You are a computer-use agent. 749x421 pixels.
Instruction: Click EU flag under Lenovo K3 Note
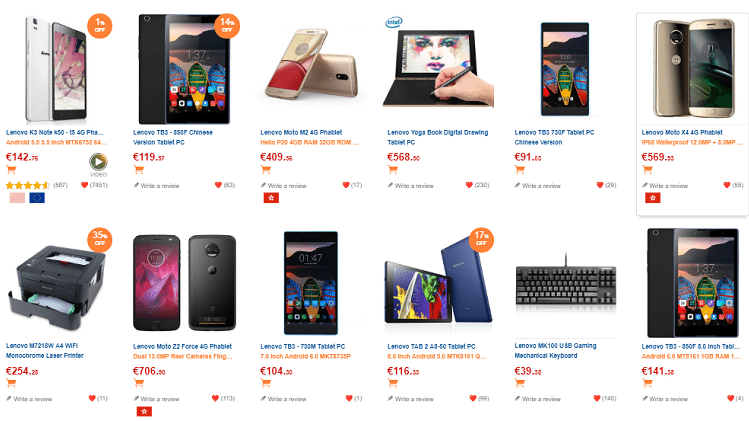37,198
